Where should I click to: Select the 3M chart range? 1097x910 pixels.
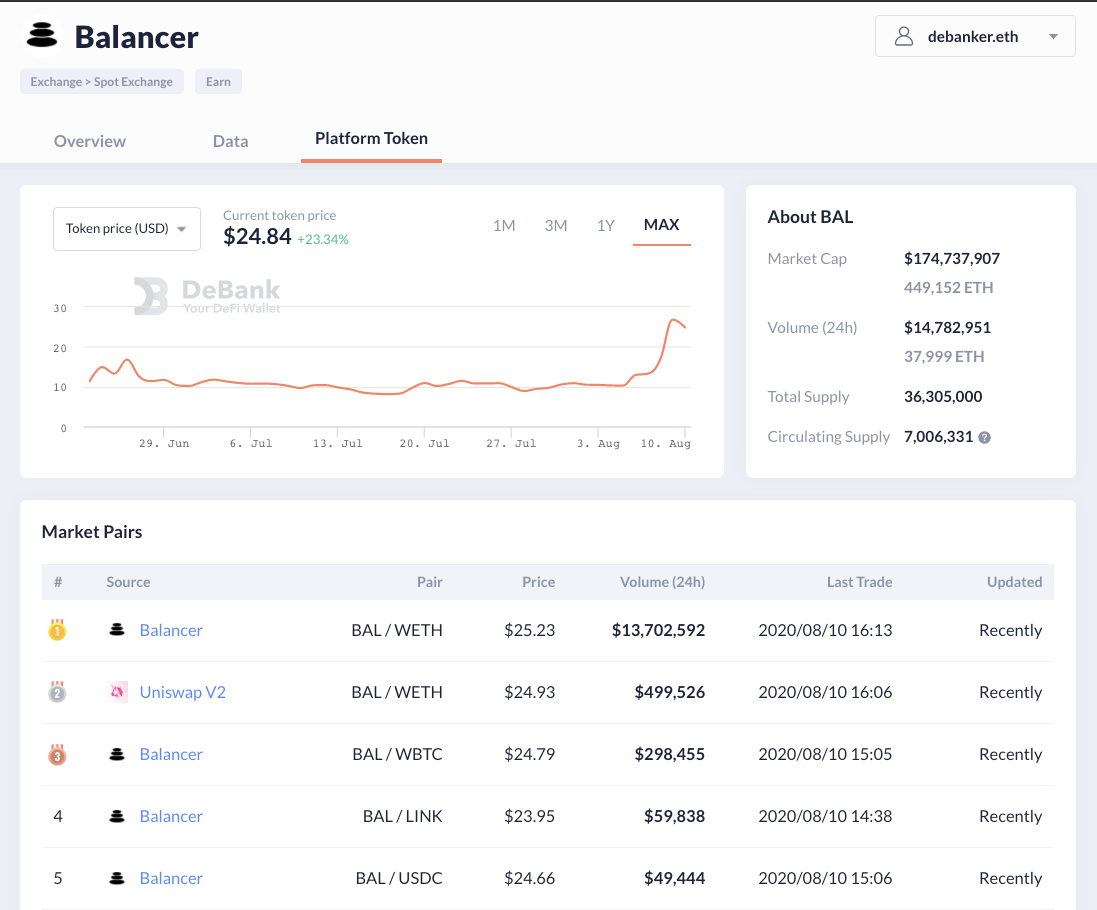(555, 225)
